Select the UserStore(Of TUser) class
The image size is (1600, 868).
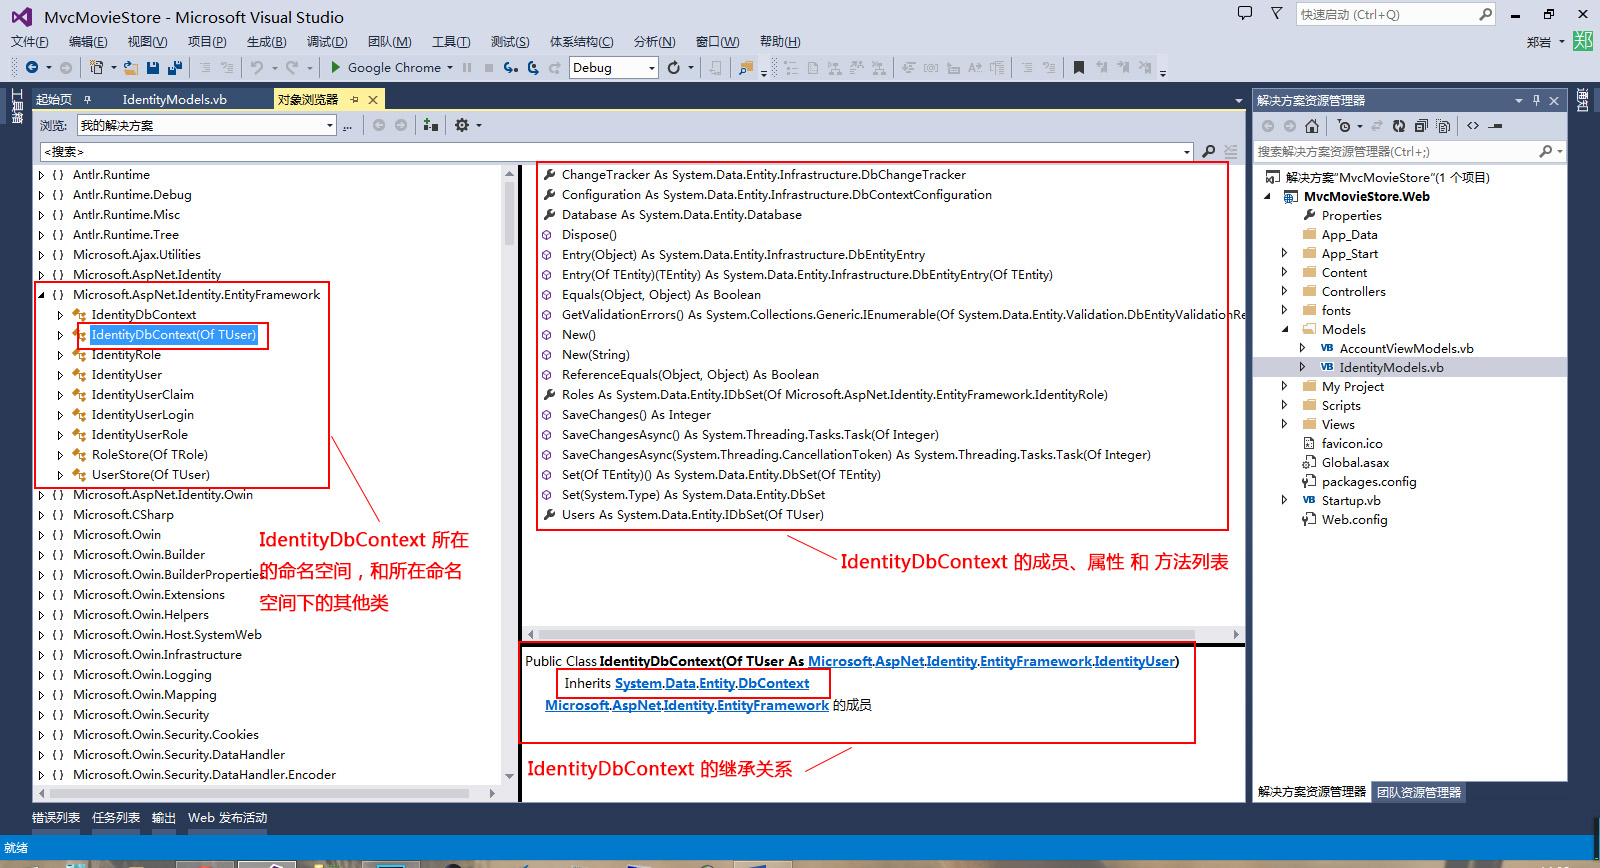pyautogui.click(x=151, y=475)
